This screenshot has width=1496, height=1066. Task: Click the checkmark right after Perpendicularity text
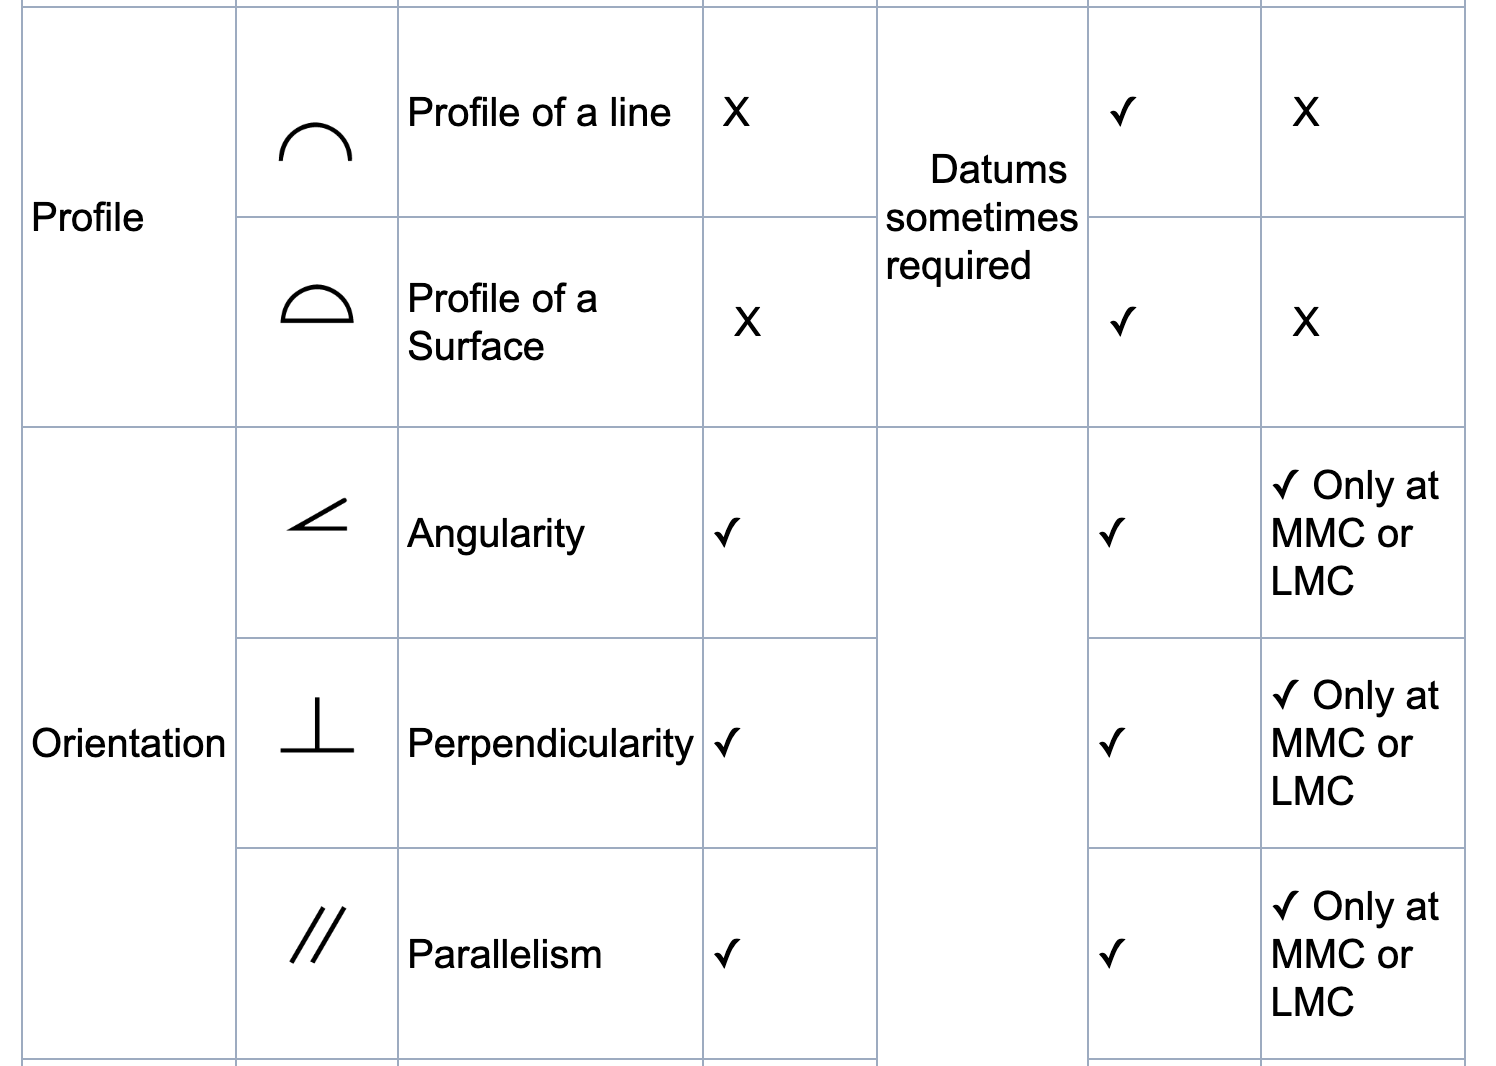tap(727, 743)
